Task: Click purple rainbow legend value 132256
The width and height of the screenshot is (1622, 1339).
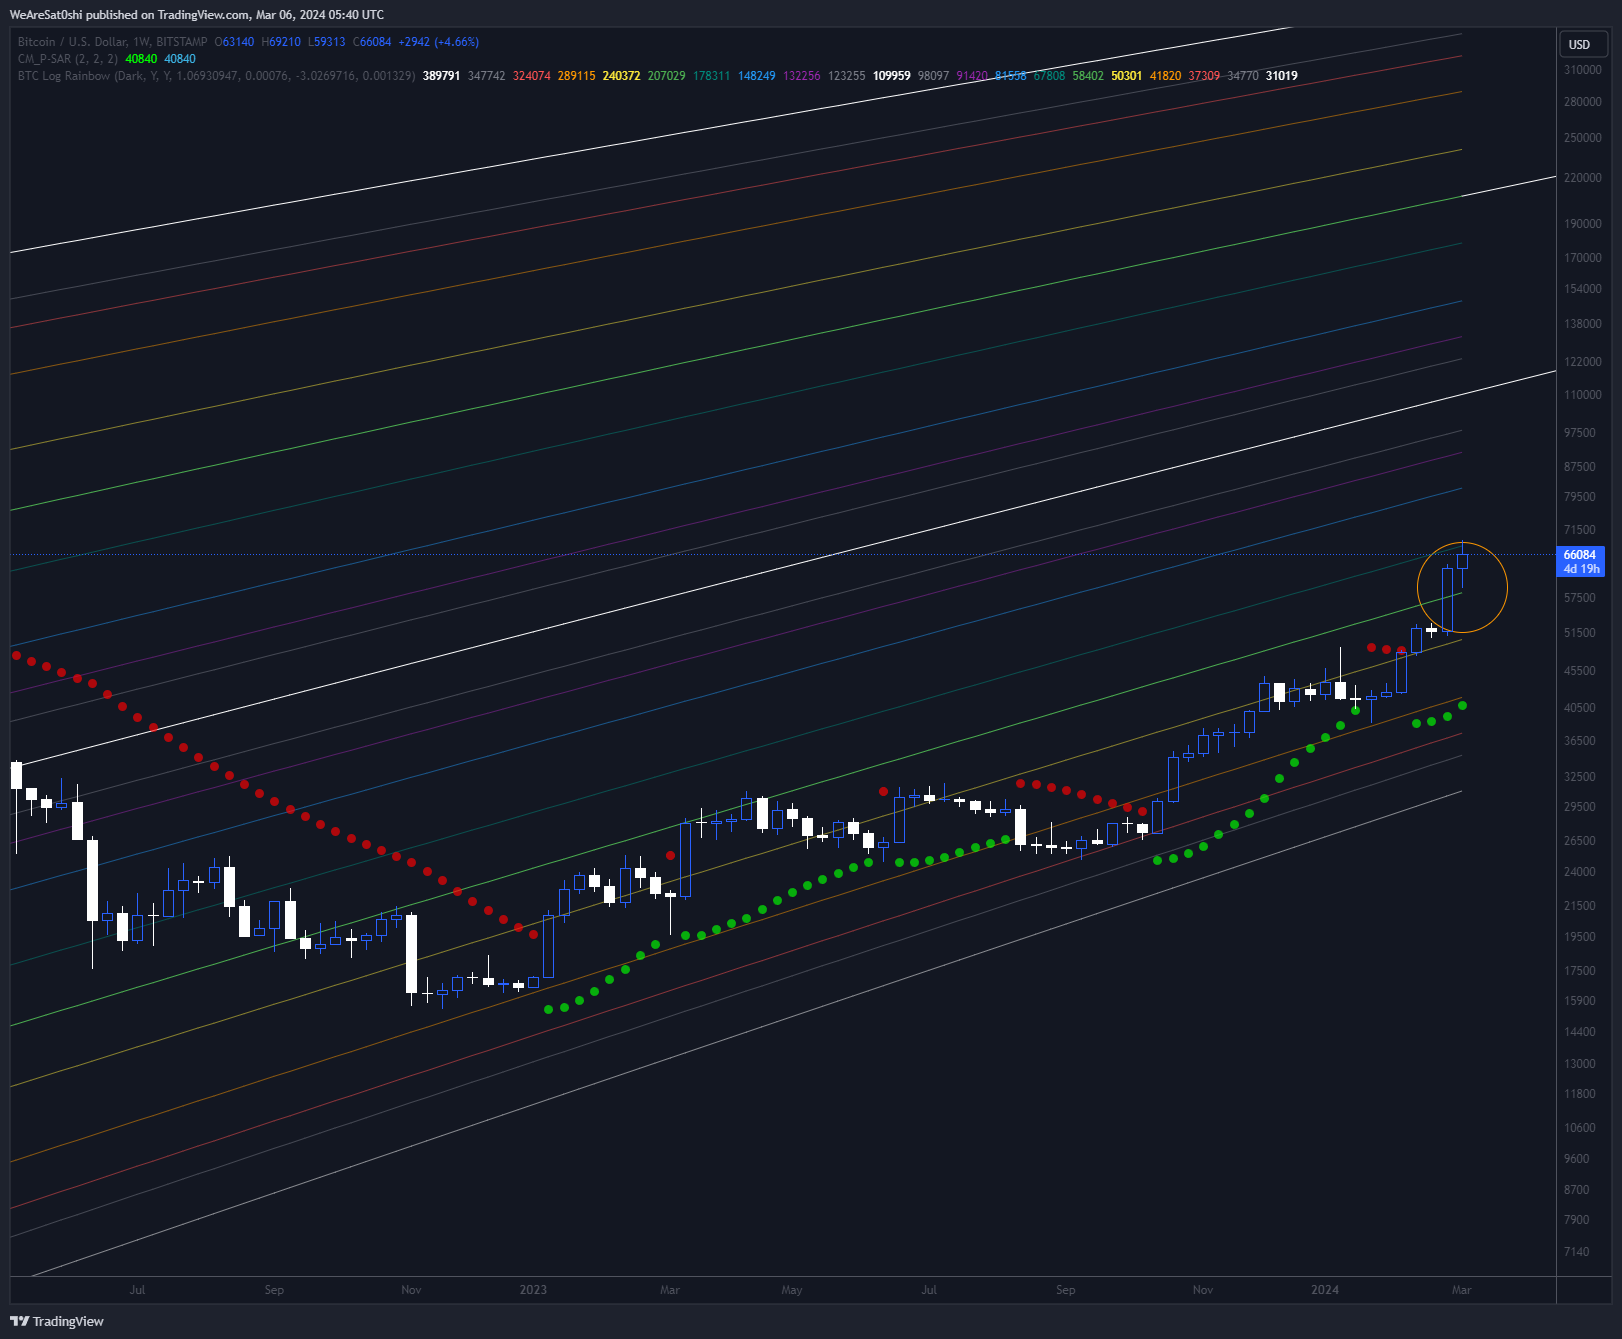Action: [801, 76]
